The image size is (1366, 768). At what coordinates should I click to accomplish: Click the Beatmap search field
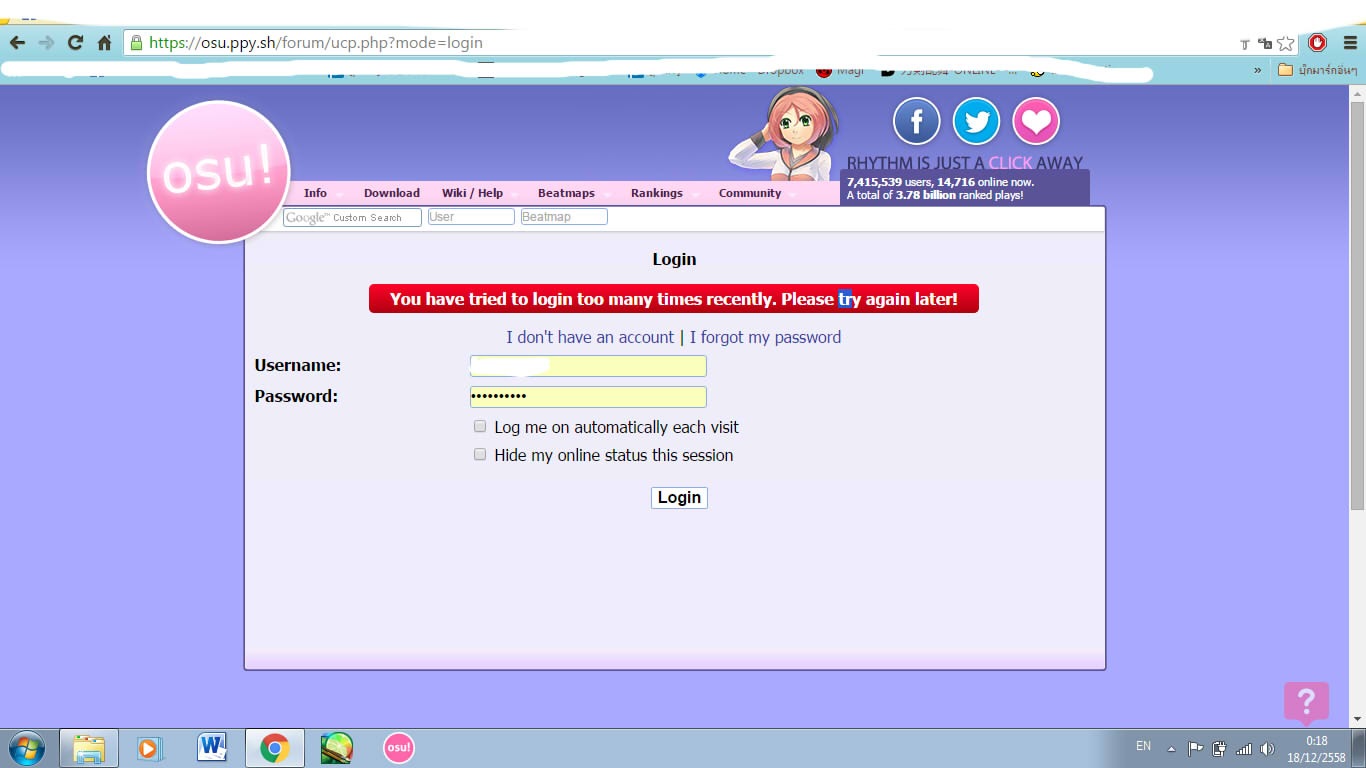coord(564,216)
